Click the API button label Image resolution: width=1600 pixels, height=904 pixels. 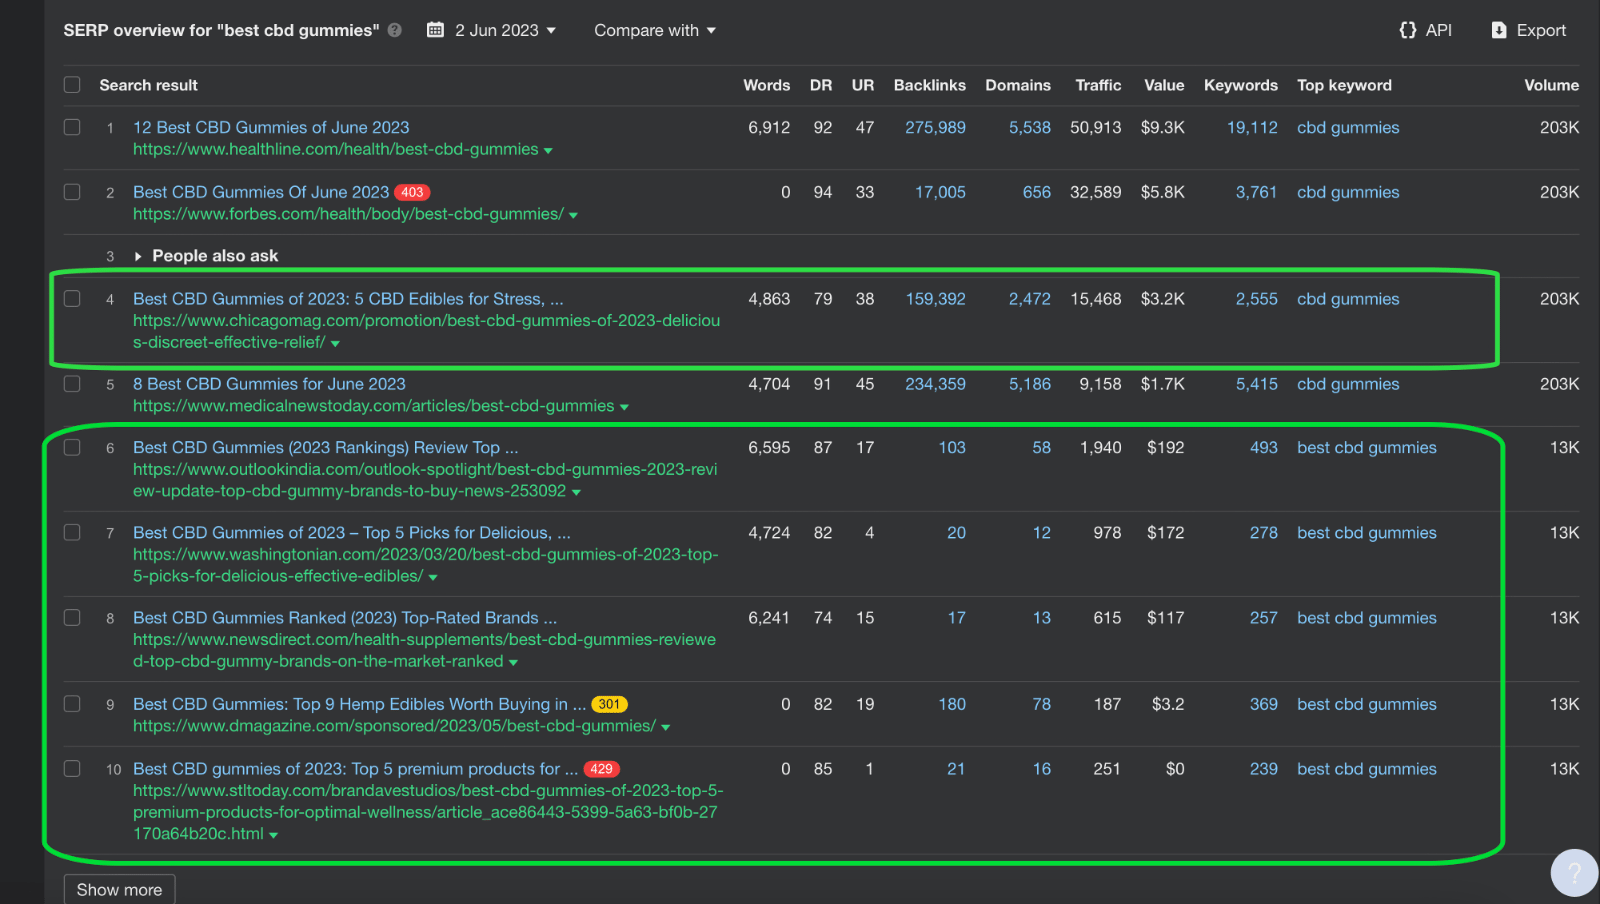1439,30
